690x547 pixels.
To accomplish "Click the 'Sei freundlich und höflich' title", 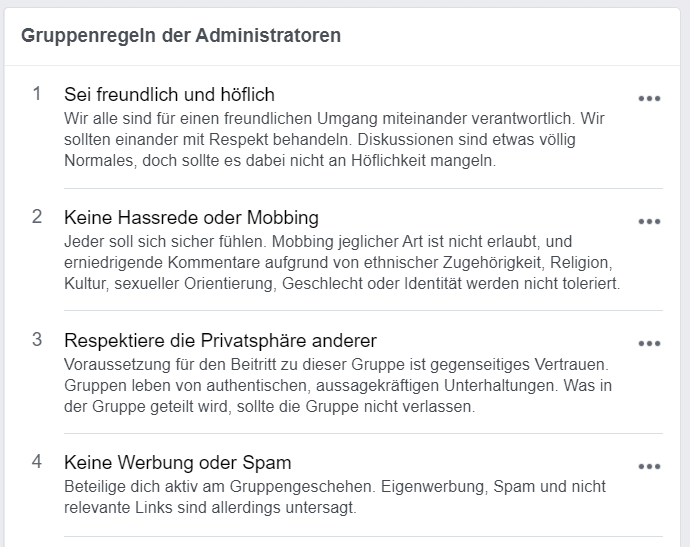I will point(169,95).
